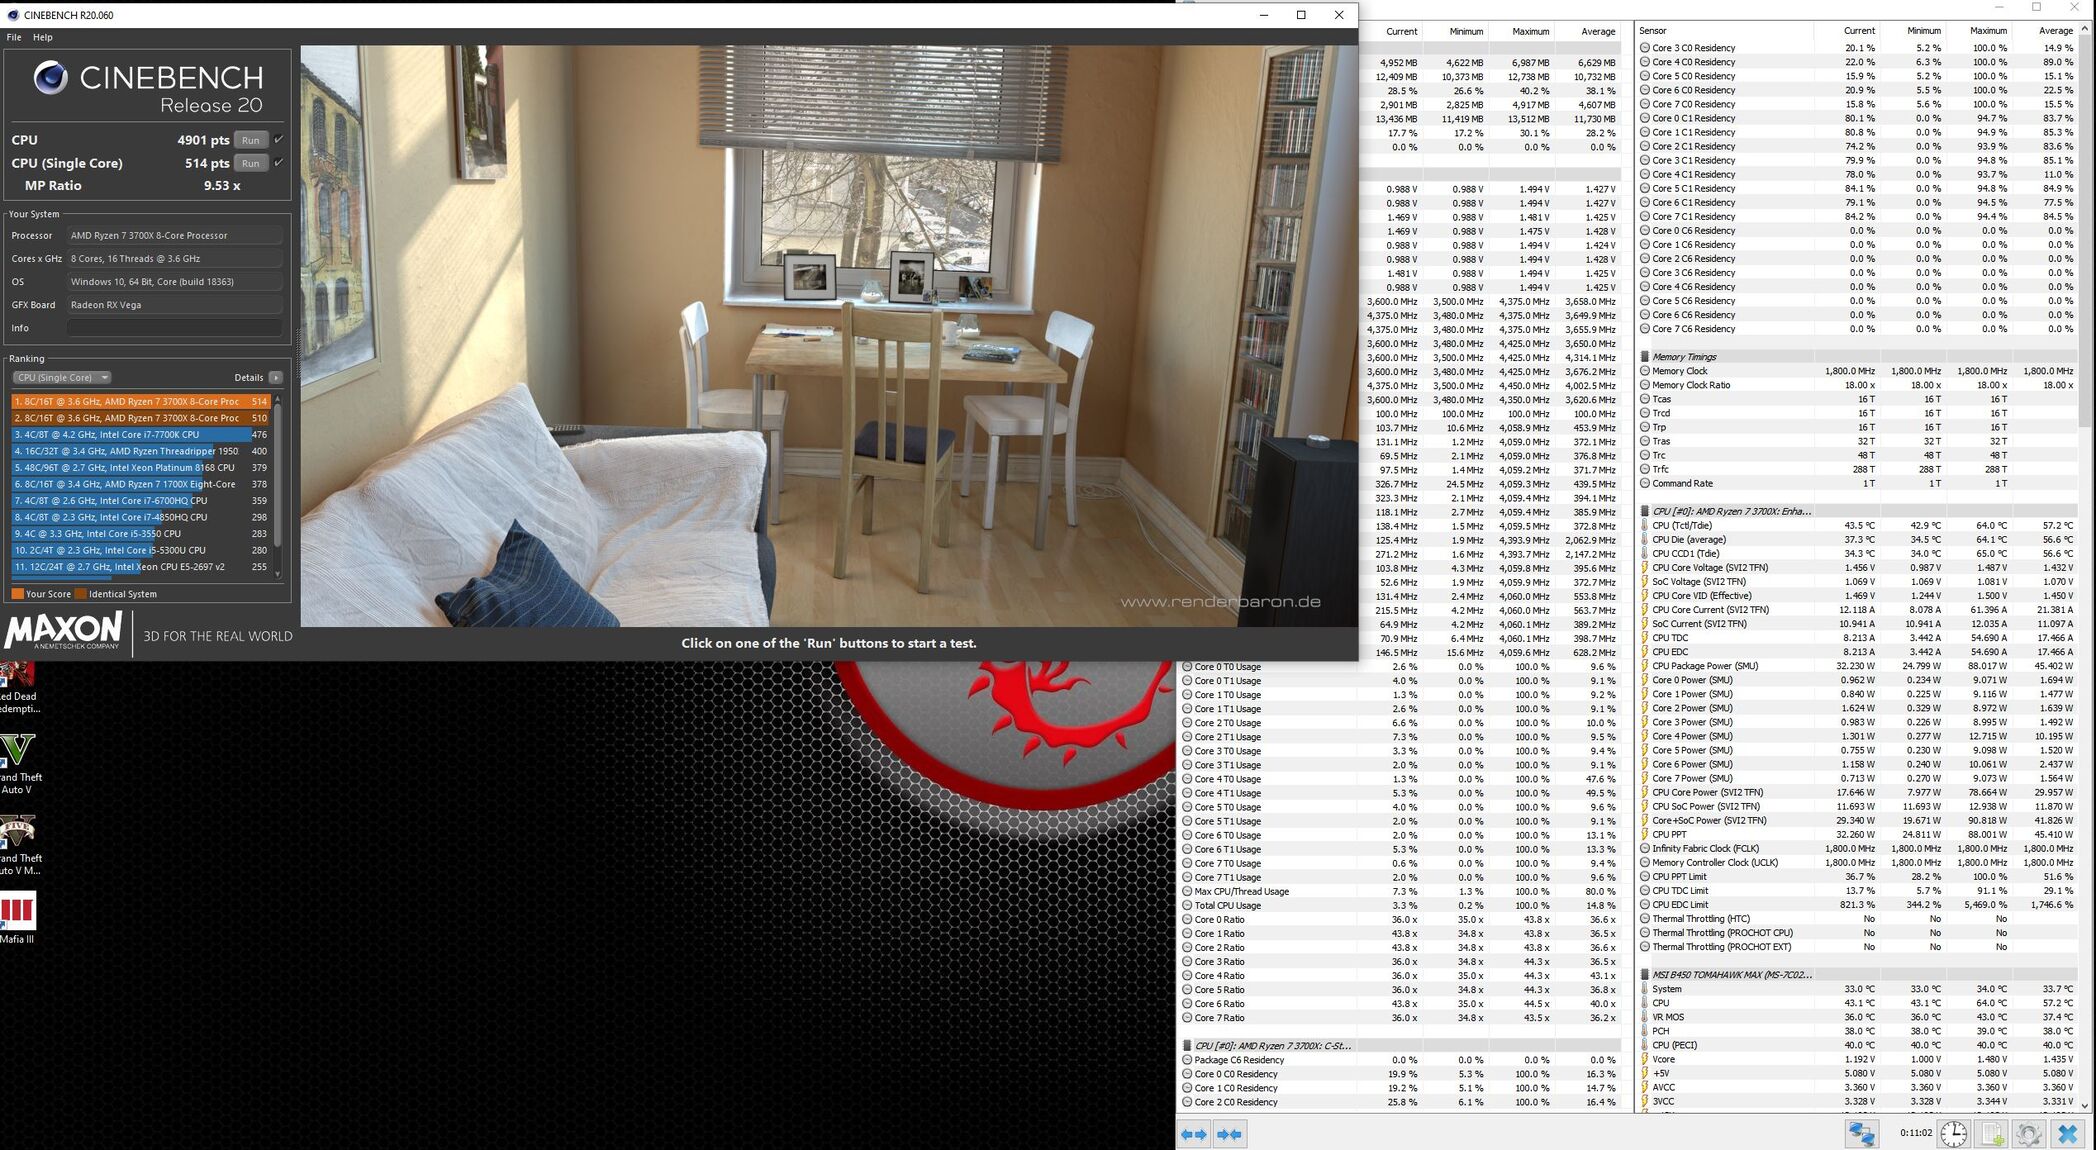Click the HWiNFO clock reset-timer icon

pyautogui.click(x=1953, y=1134)
